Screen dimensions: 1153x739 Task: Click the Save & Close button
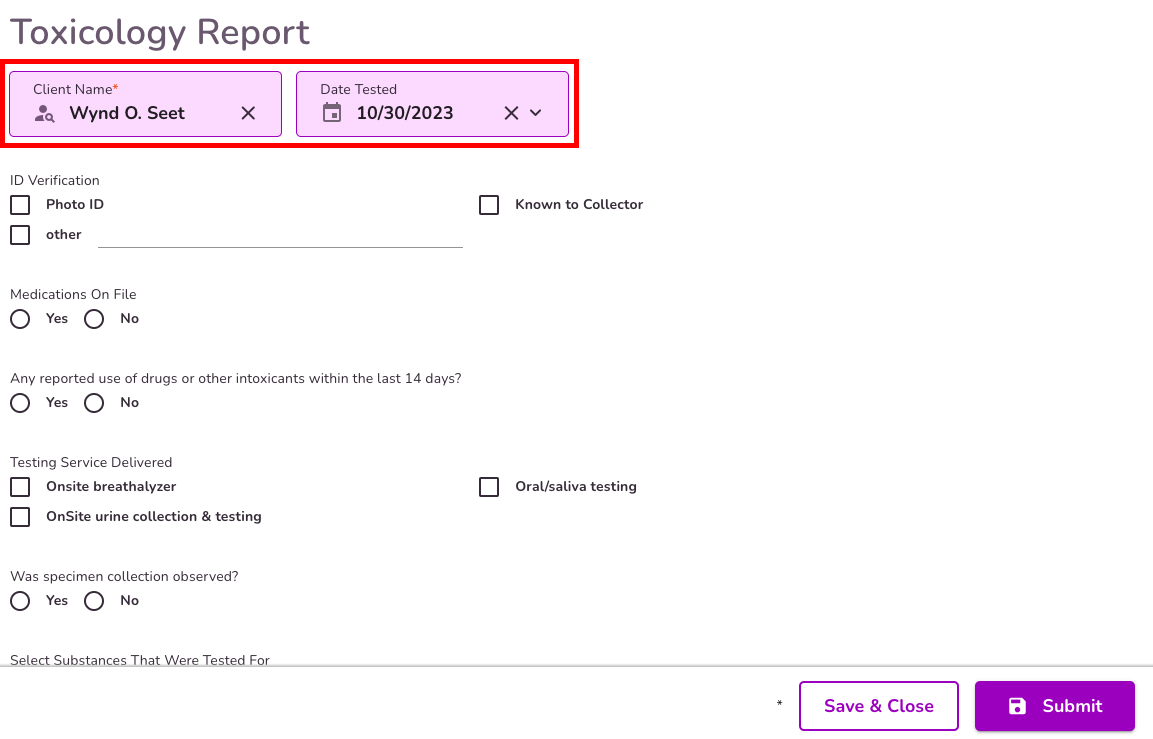point(878,705)
